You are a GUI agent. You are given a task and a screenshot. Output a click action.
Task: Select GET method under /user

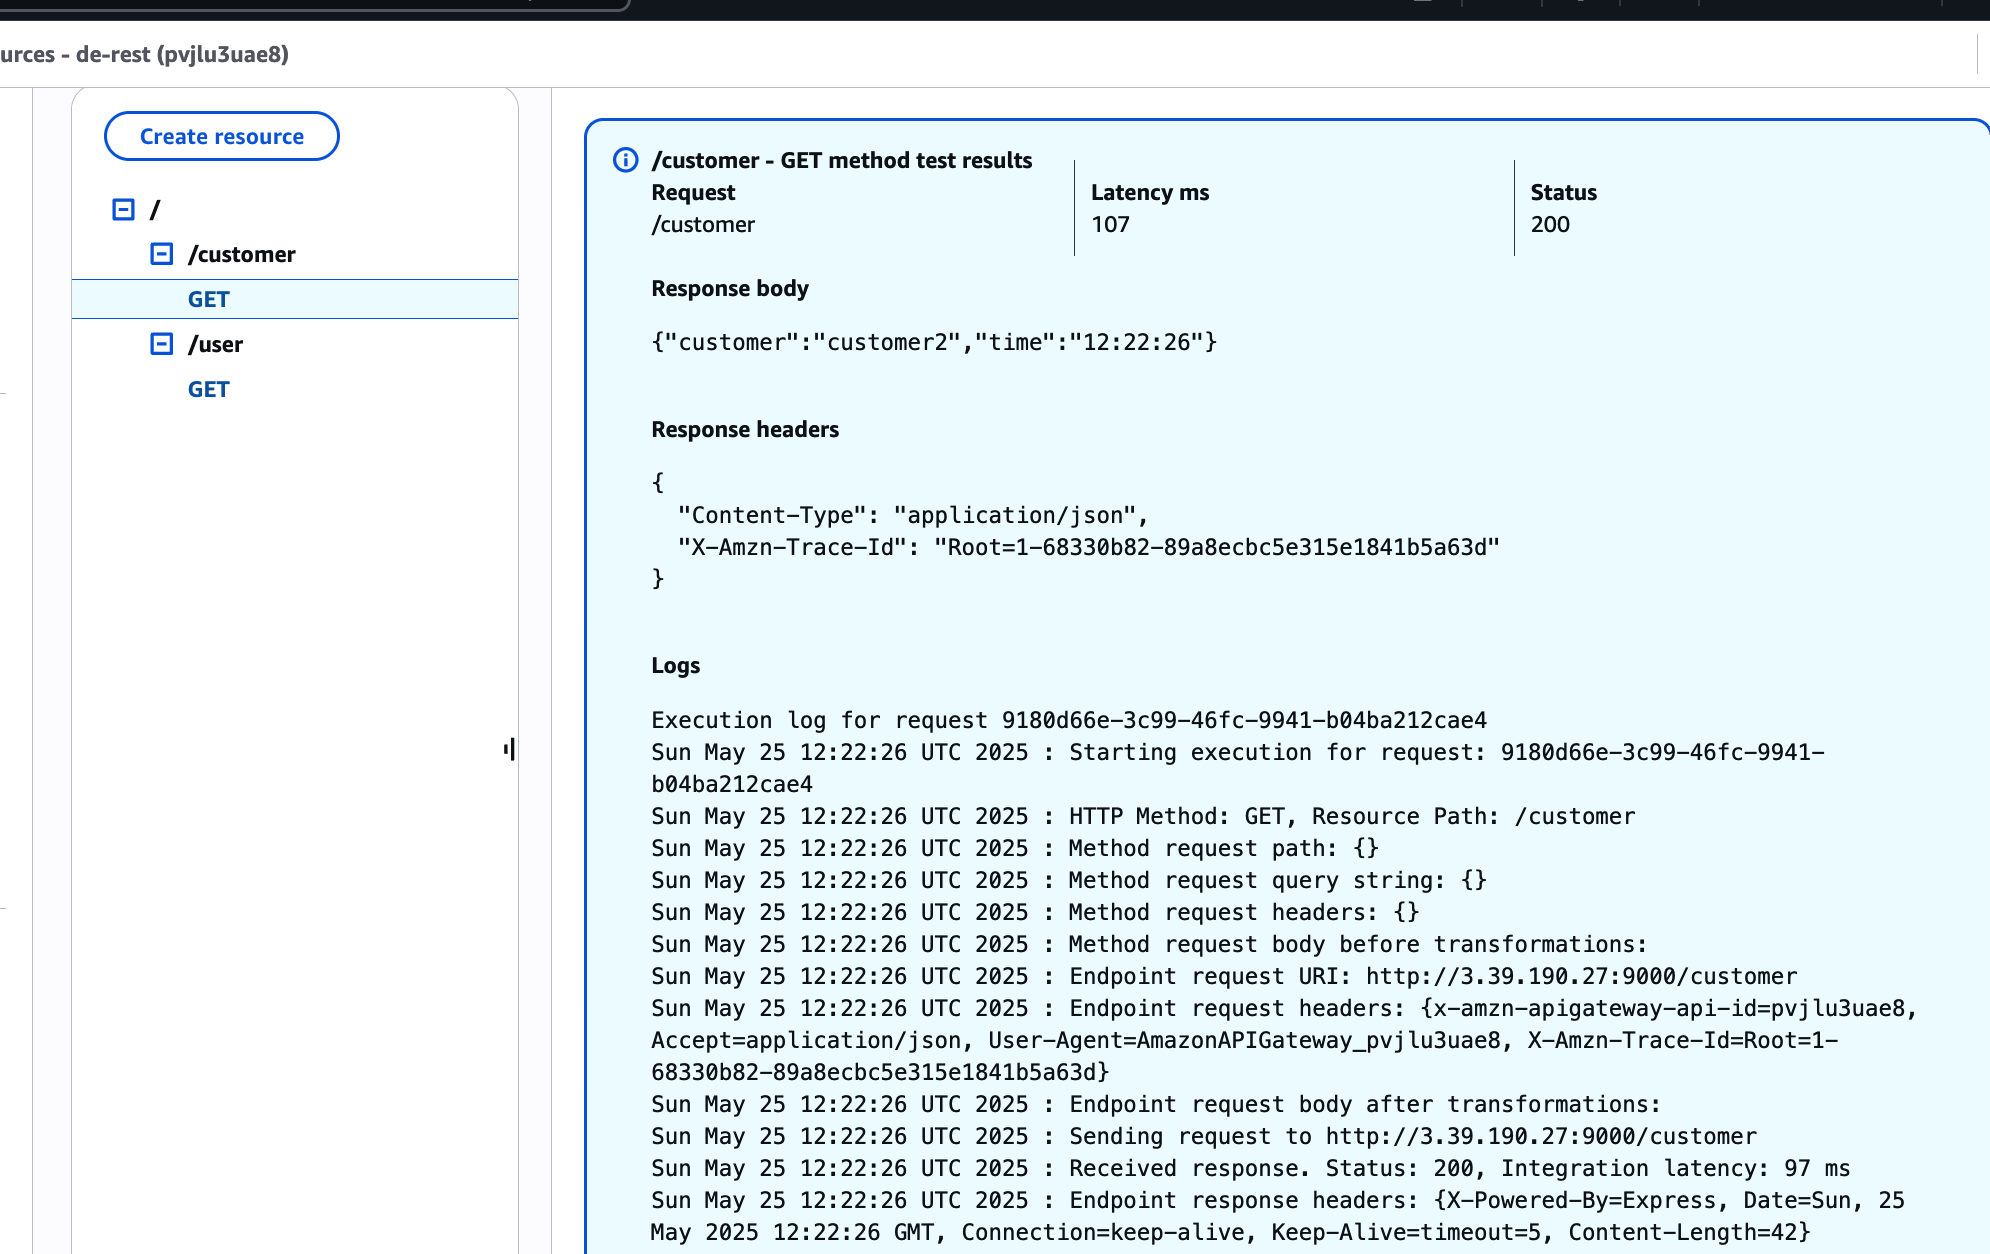[208, 389]
